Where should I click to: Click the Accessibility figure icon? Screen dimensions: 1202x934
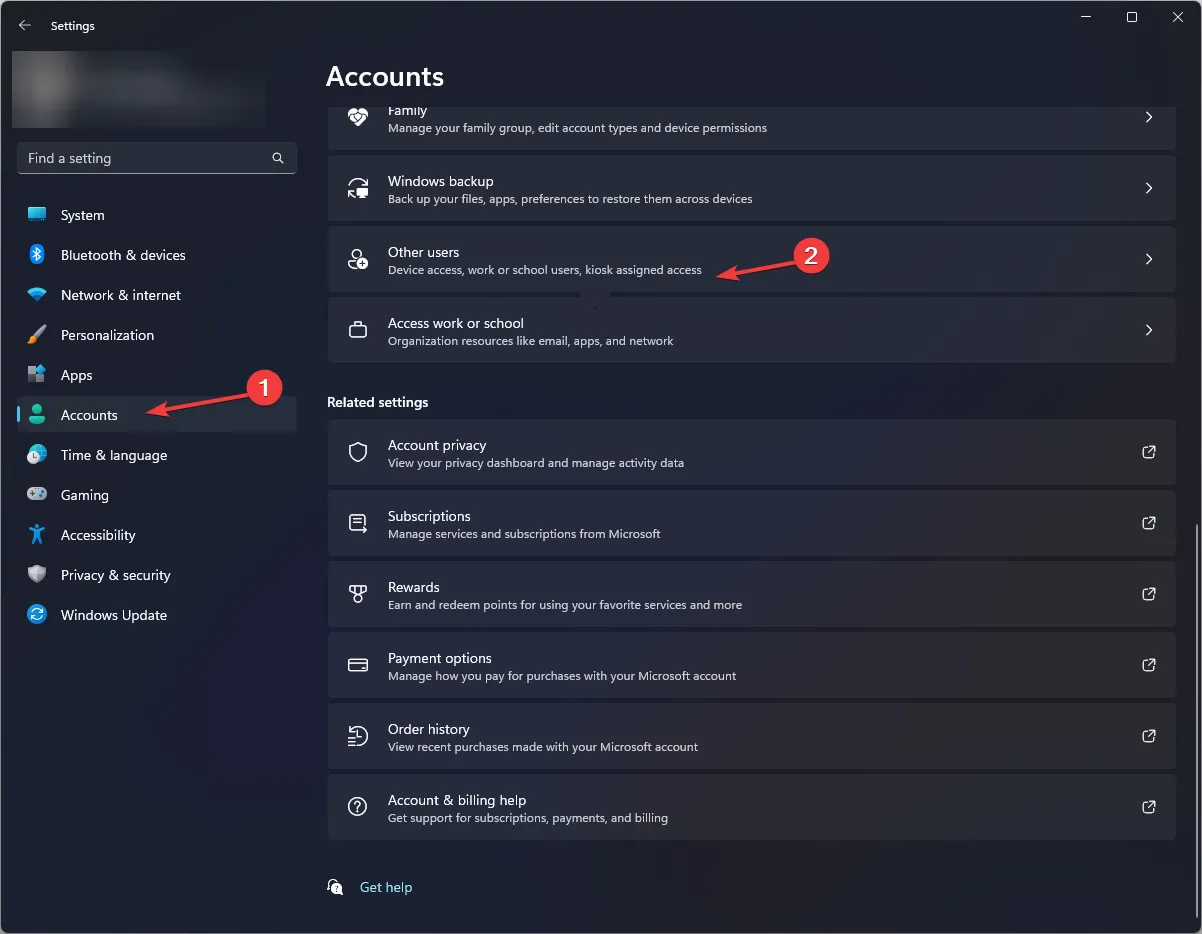tap(37, 535)
